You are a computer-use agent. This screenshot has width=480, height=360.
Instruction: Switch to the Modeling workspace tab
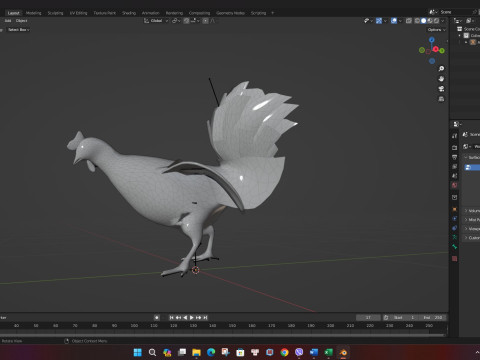tap(33, 13)
